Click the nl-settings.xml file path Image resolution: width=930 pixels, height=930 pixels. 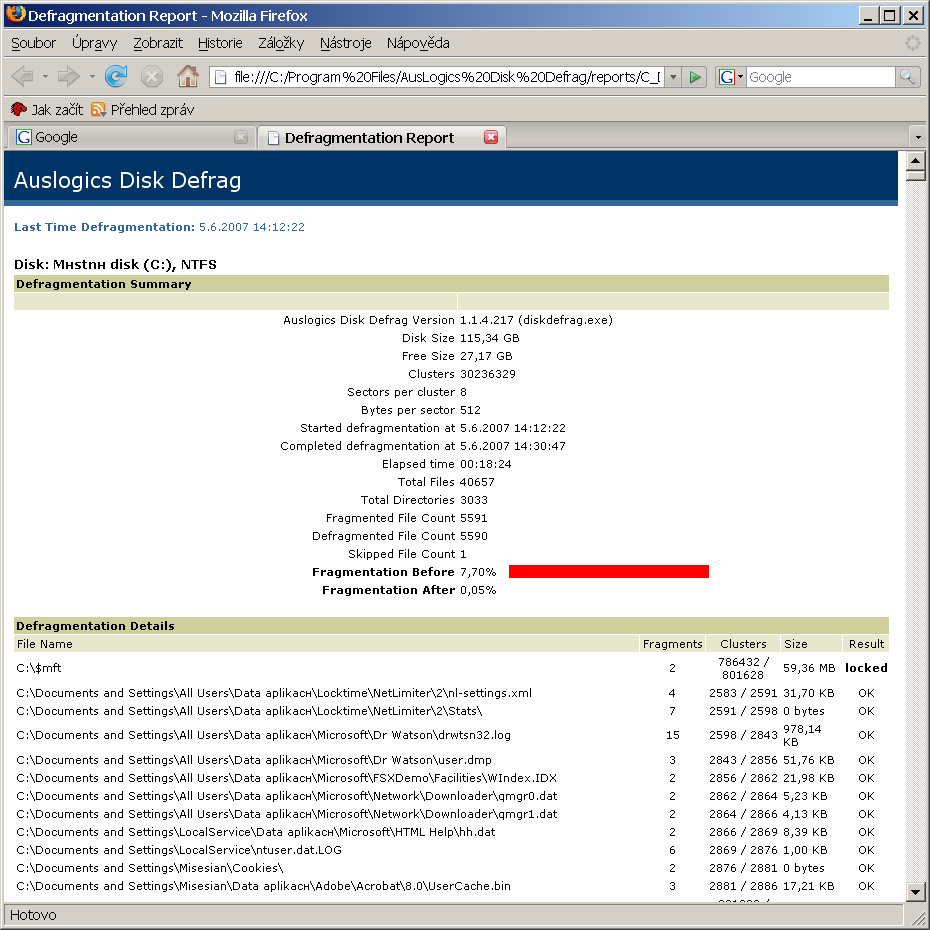pos(274,693)
